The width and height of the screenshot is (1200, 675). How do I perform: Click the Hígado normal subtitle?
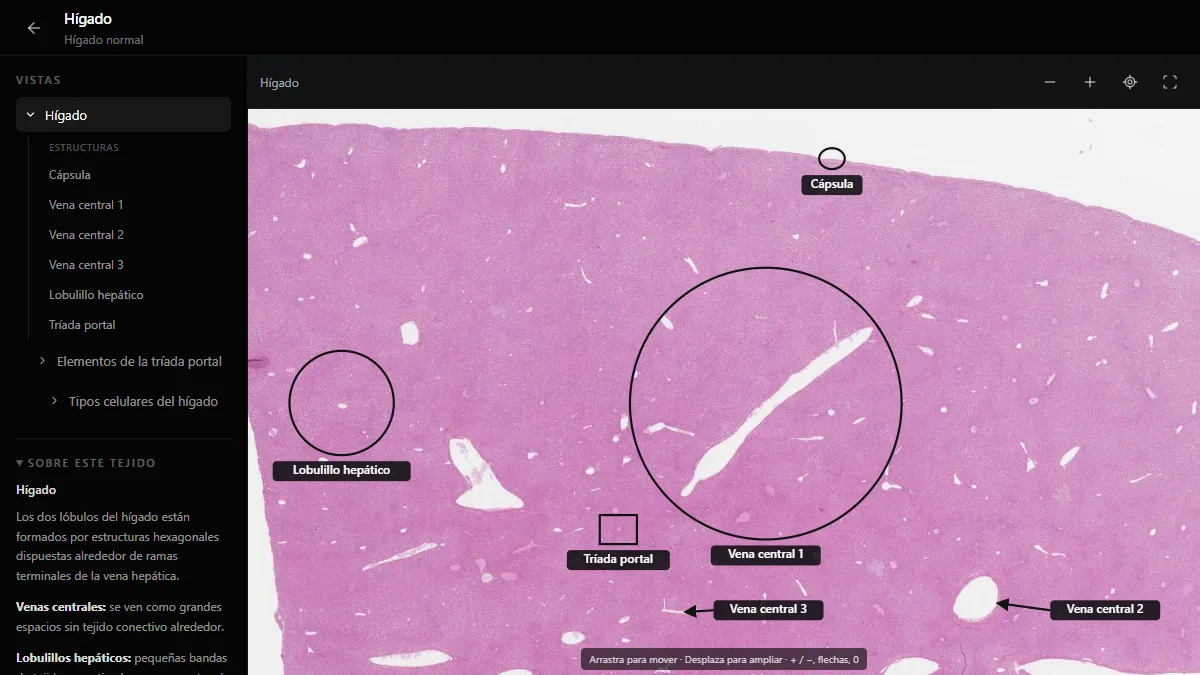(104, 40)
